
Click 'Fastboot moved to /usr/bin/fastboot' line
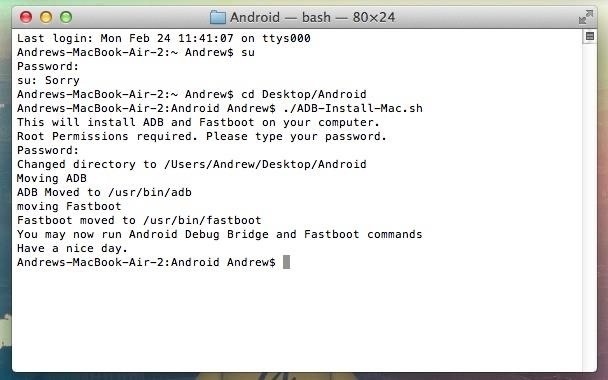139,220
